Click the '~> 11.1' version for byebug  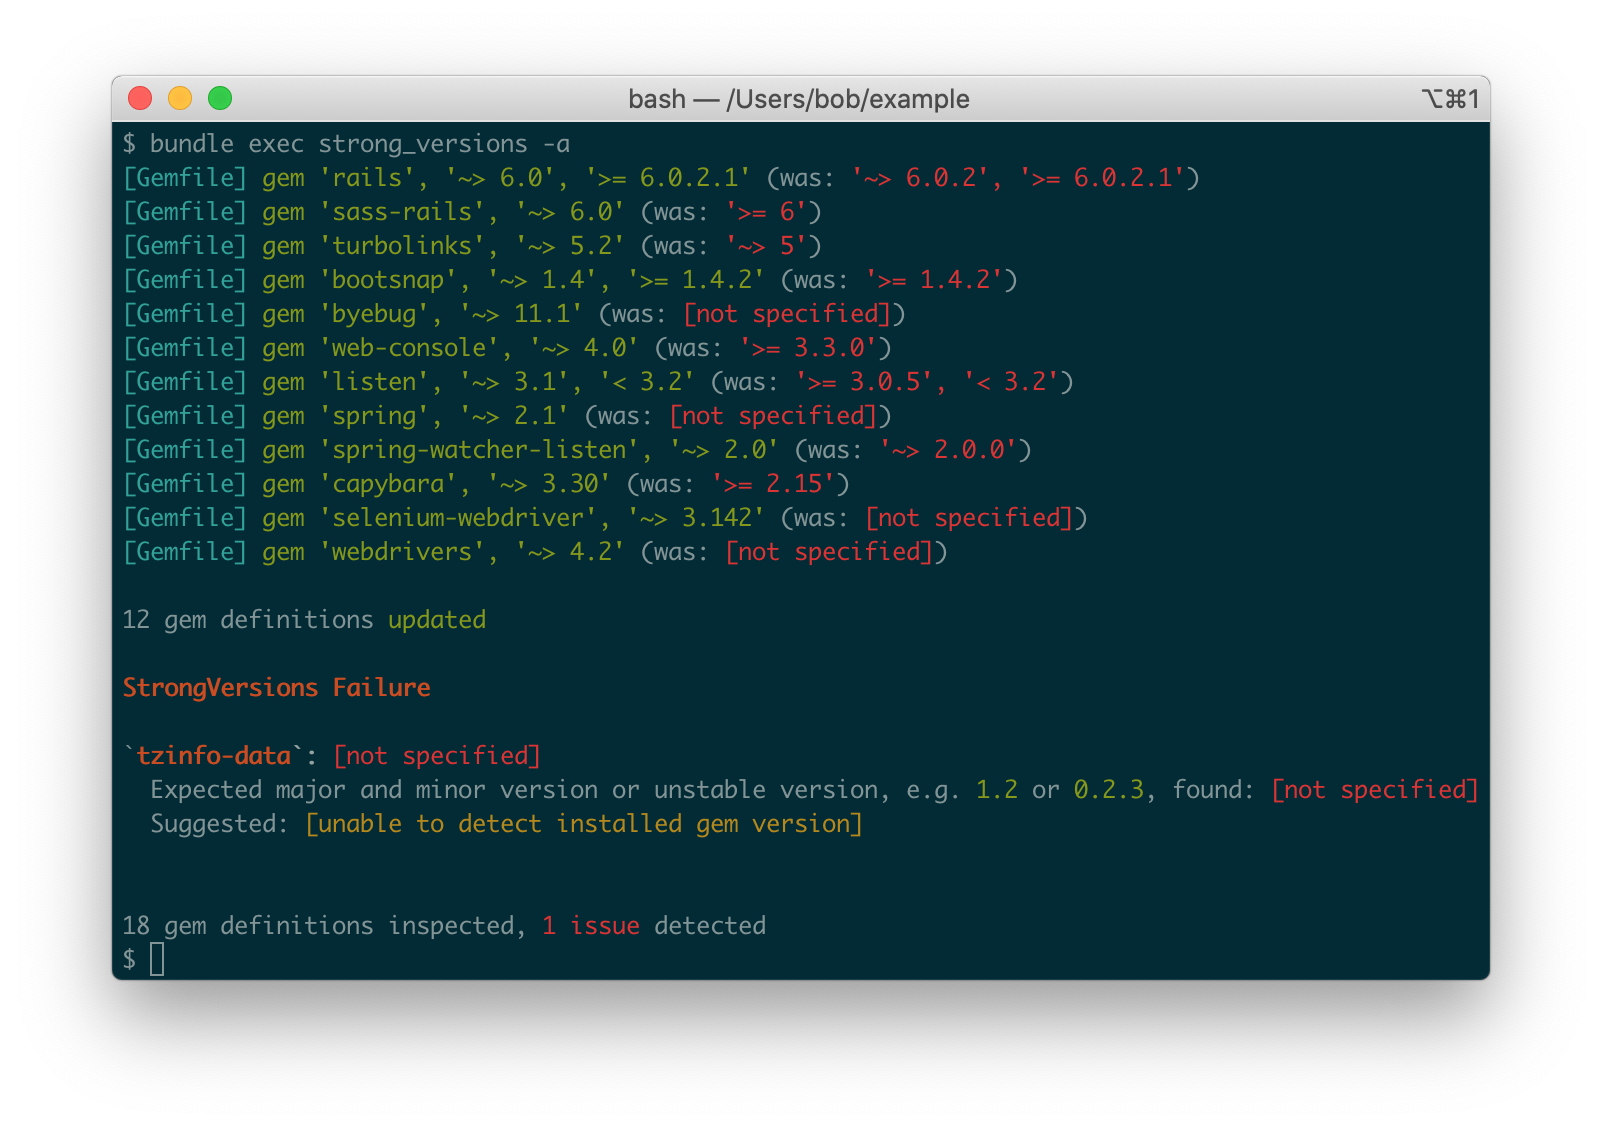pos(521,314)
